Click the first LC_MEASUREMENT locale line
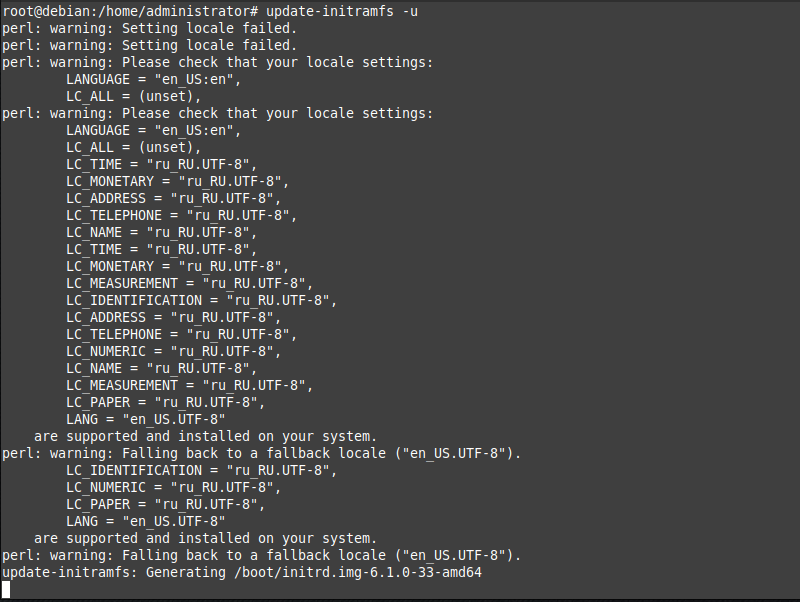Viewport: 800px width, 602px height. 189,283
